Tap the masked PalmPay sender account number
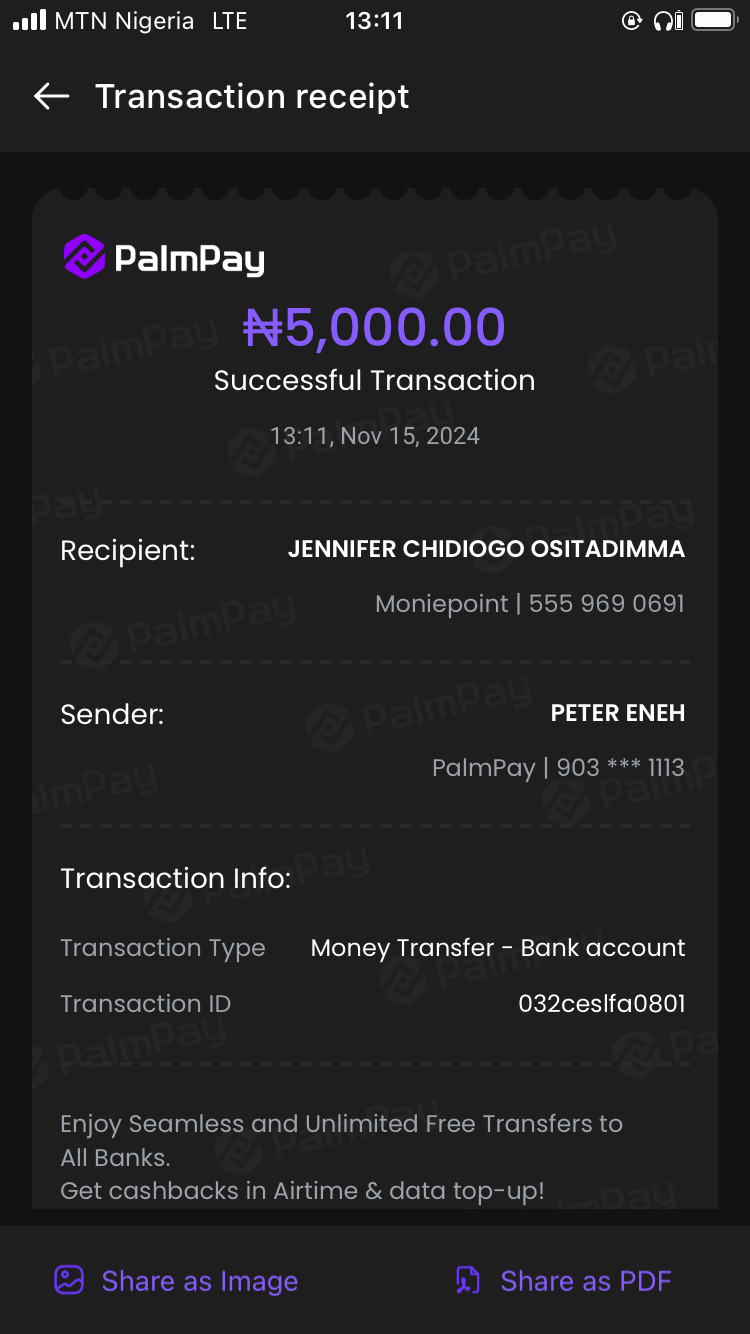The width and height of the screenshot is (750, 1334). pos(558,768)
